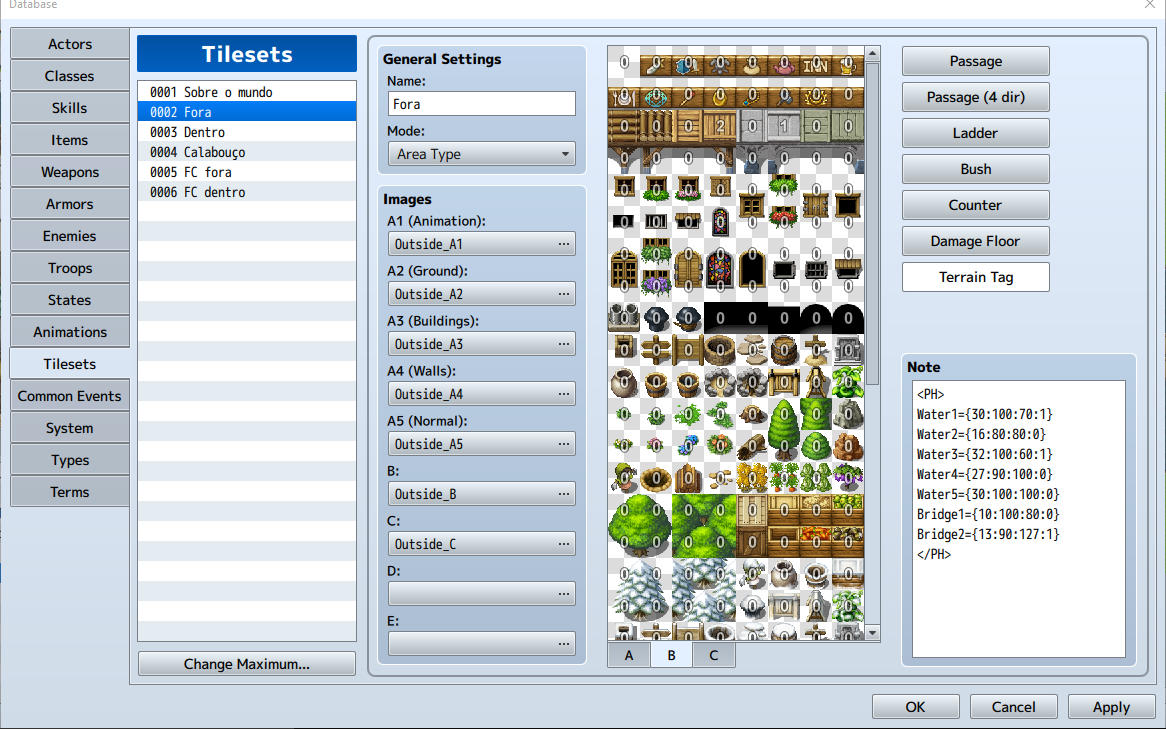
Task: Select Damage Floor mode
Action: pos(976,241)
